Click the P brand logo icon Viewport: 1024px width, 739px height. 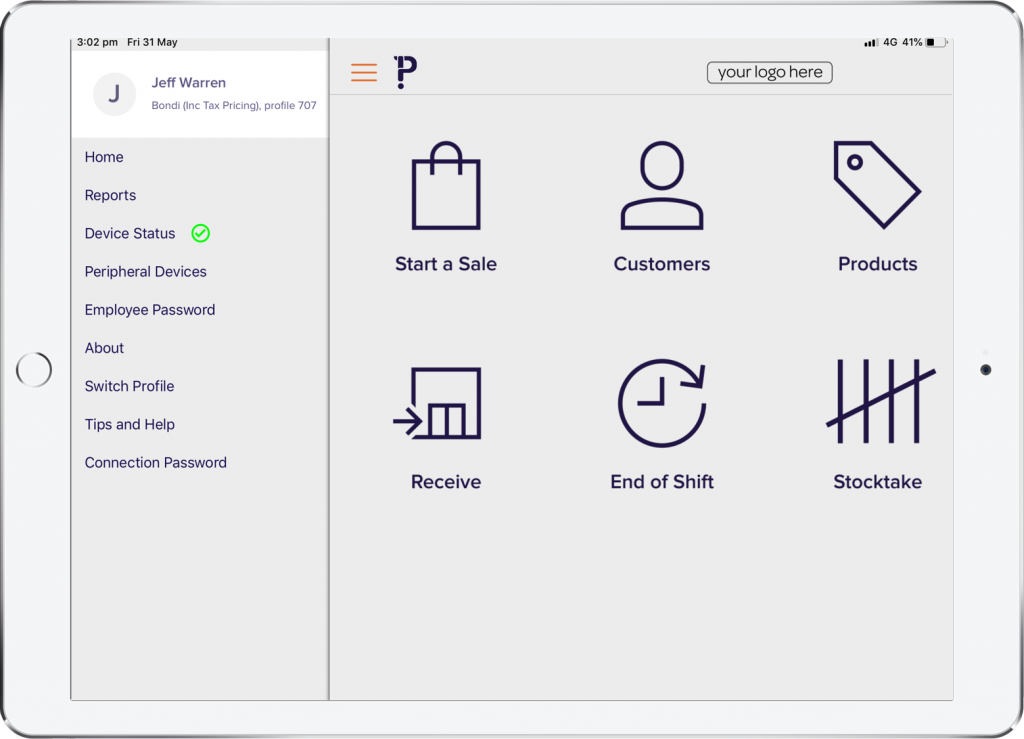405,72
